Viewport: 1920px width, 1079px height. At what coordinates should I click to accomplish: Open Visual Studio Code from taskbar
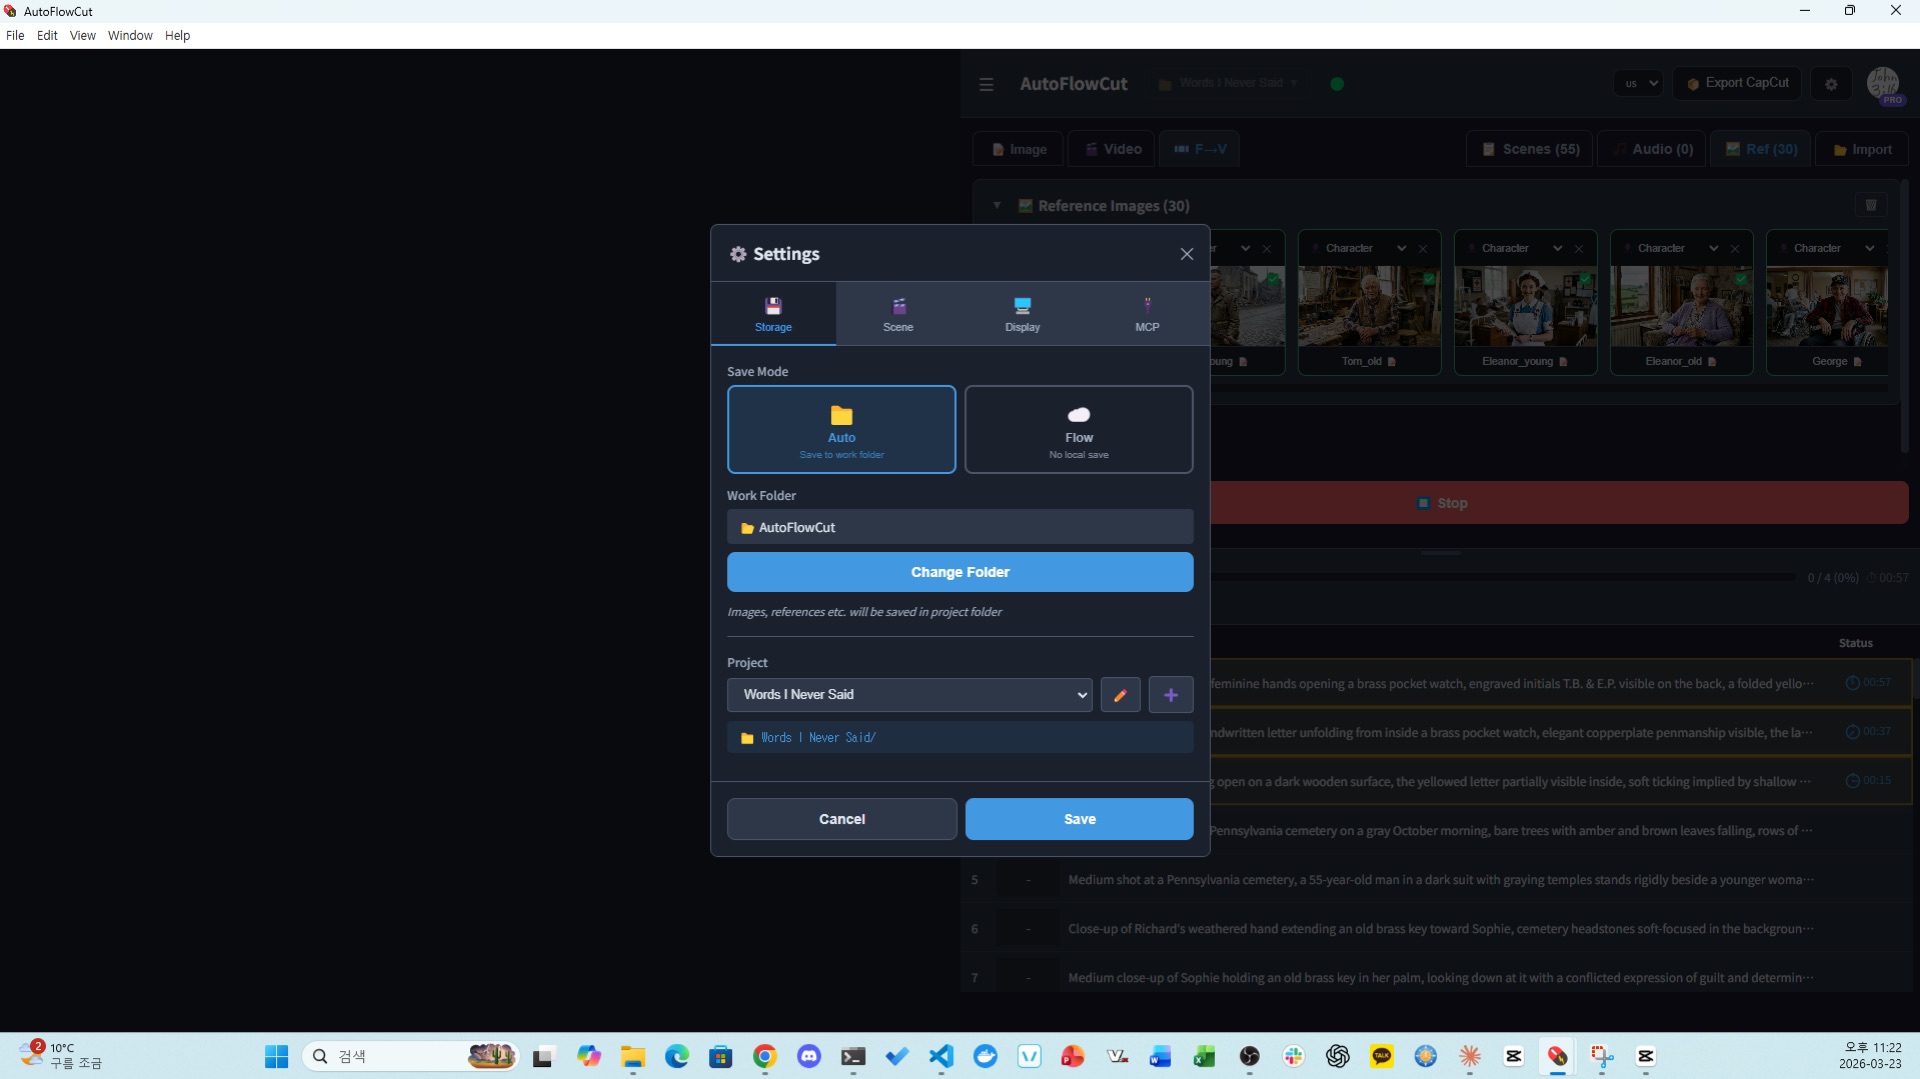pos(941,1056)
